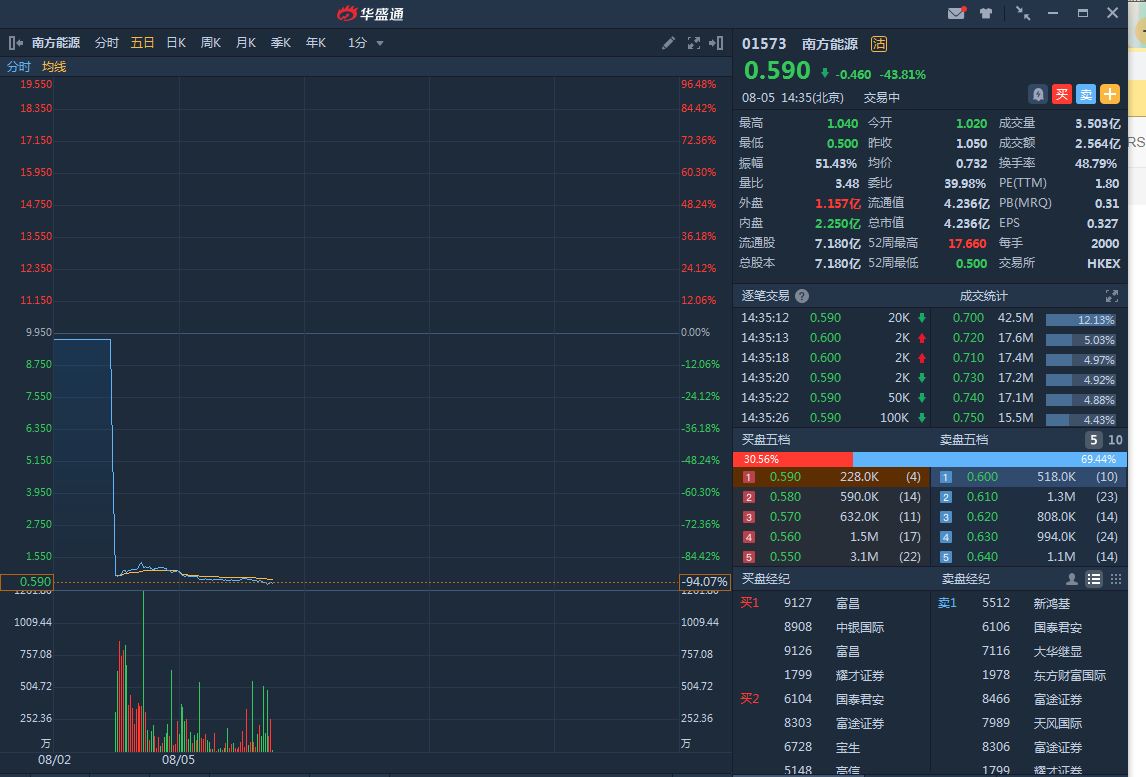This screenshot has height=777, width=1146.
Task: Open the 1分 minute interval dropdown
Action: 365,43
